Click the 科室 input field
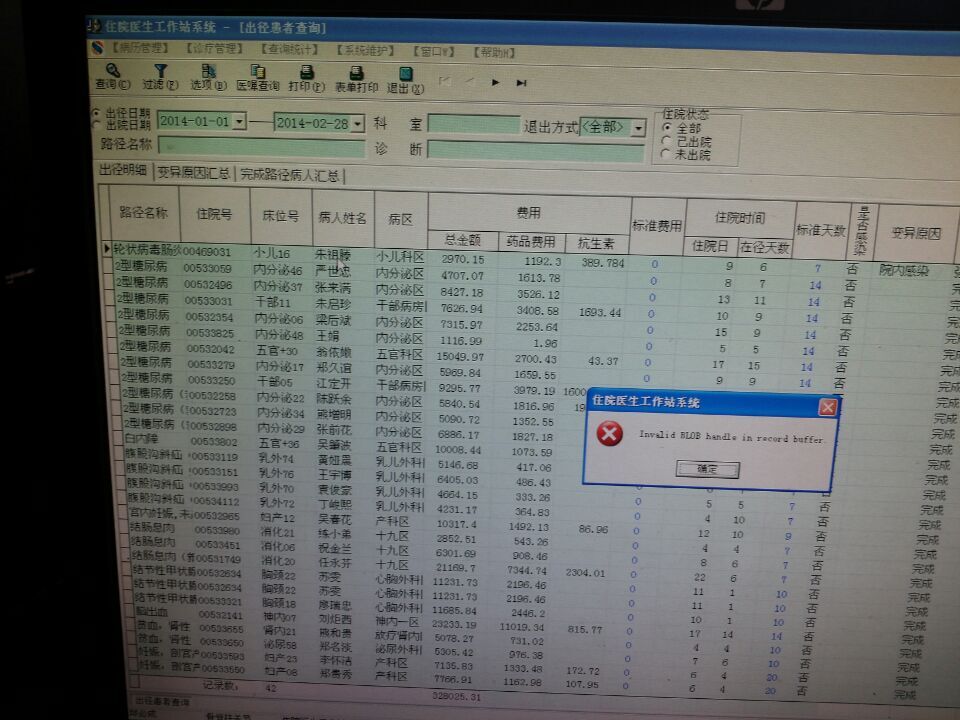This screenshot has width=960, height=720. click(x=474, y=124)
